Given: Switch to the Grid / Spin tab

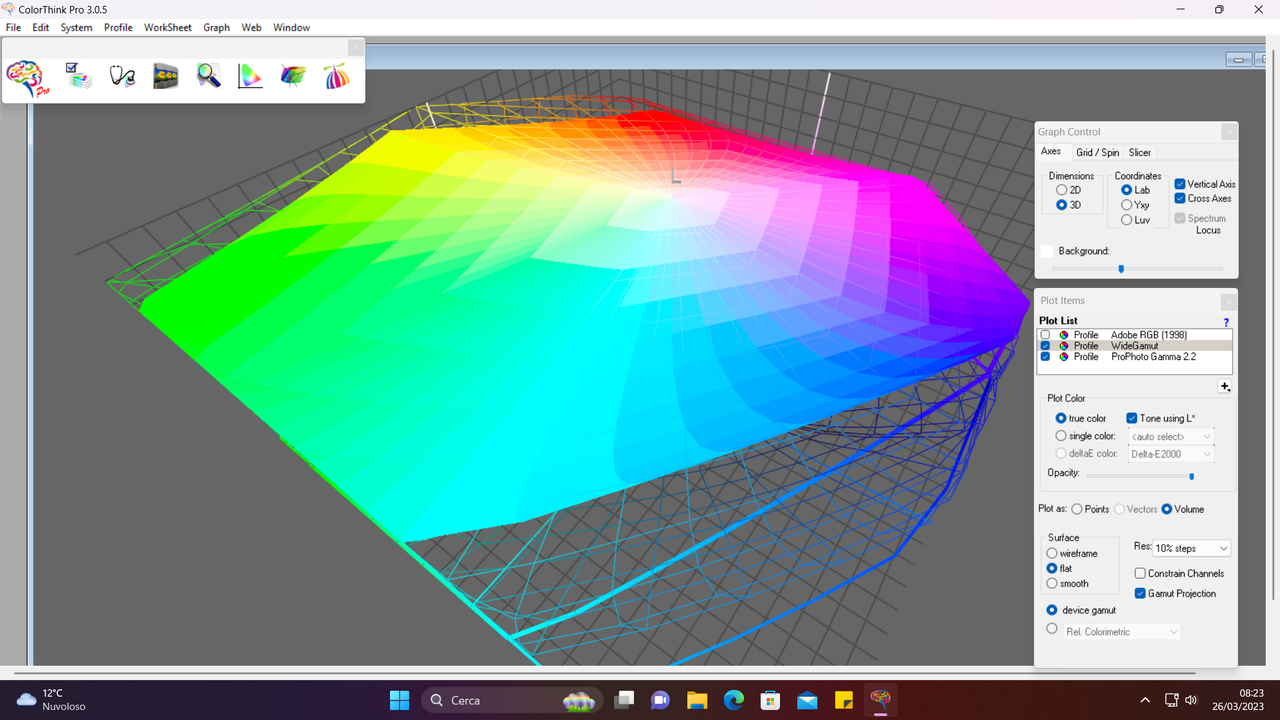Looking at the screenshot, I should 1097,152.
